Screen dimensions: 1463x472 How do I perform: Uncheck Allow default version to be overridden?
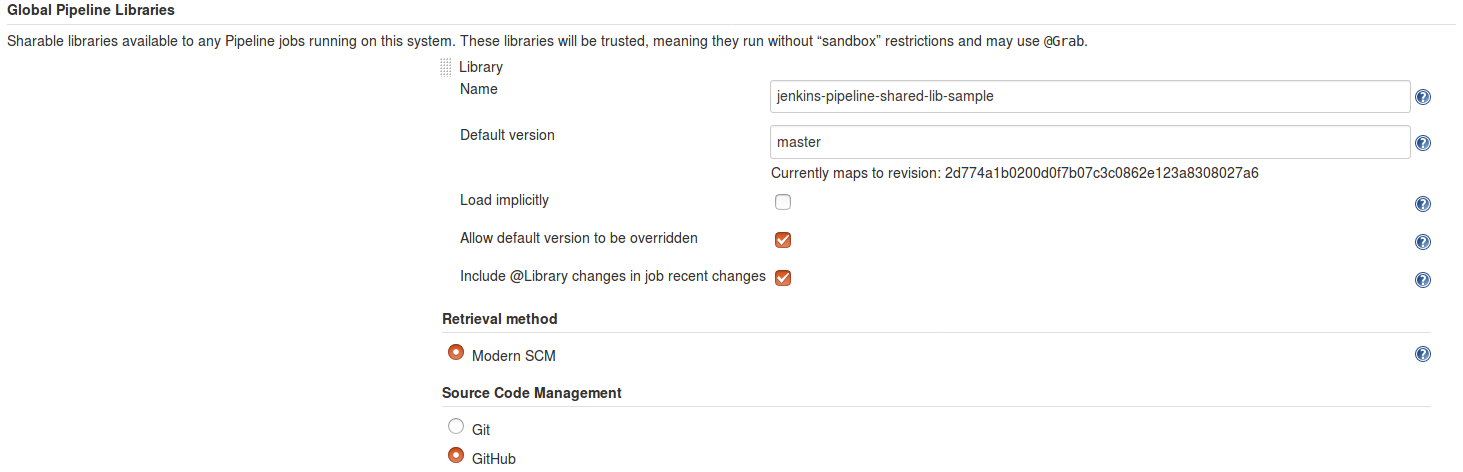click(783, 240)
